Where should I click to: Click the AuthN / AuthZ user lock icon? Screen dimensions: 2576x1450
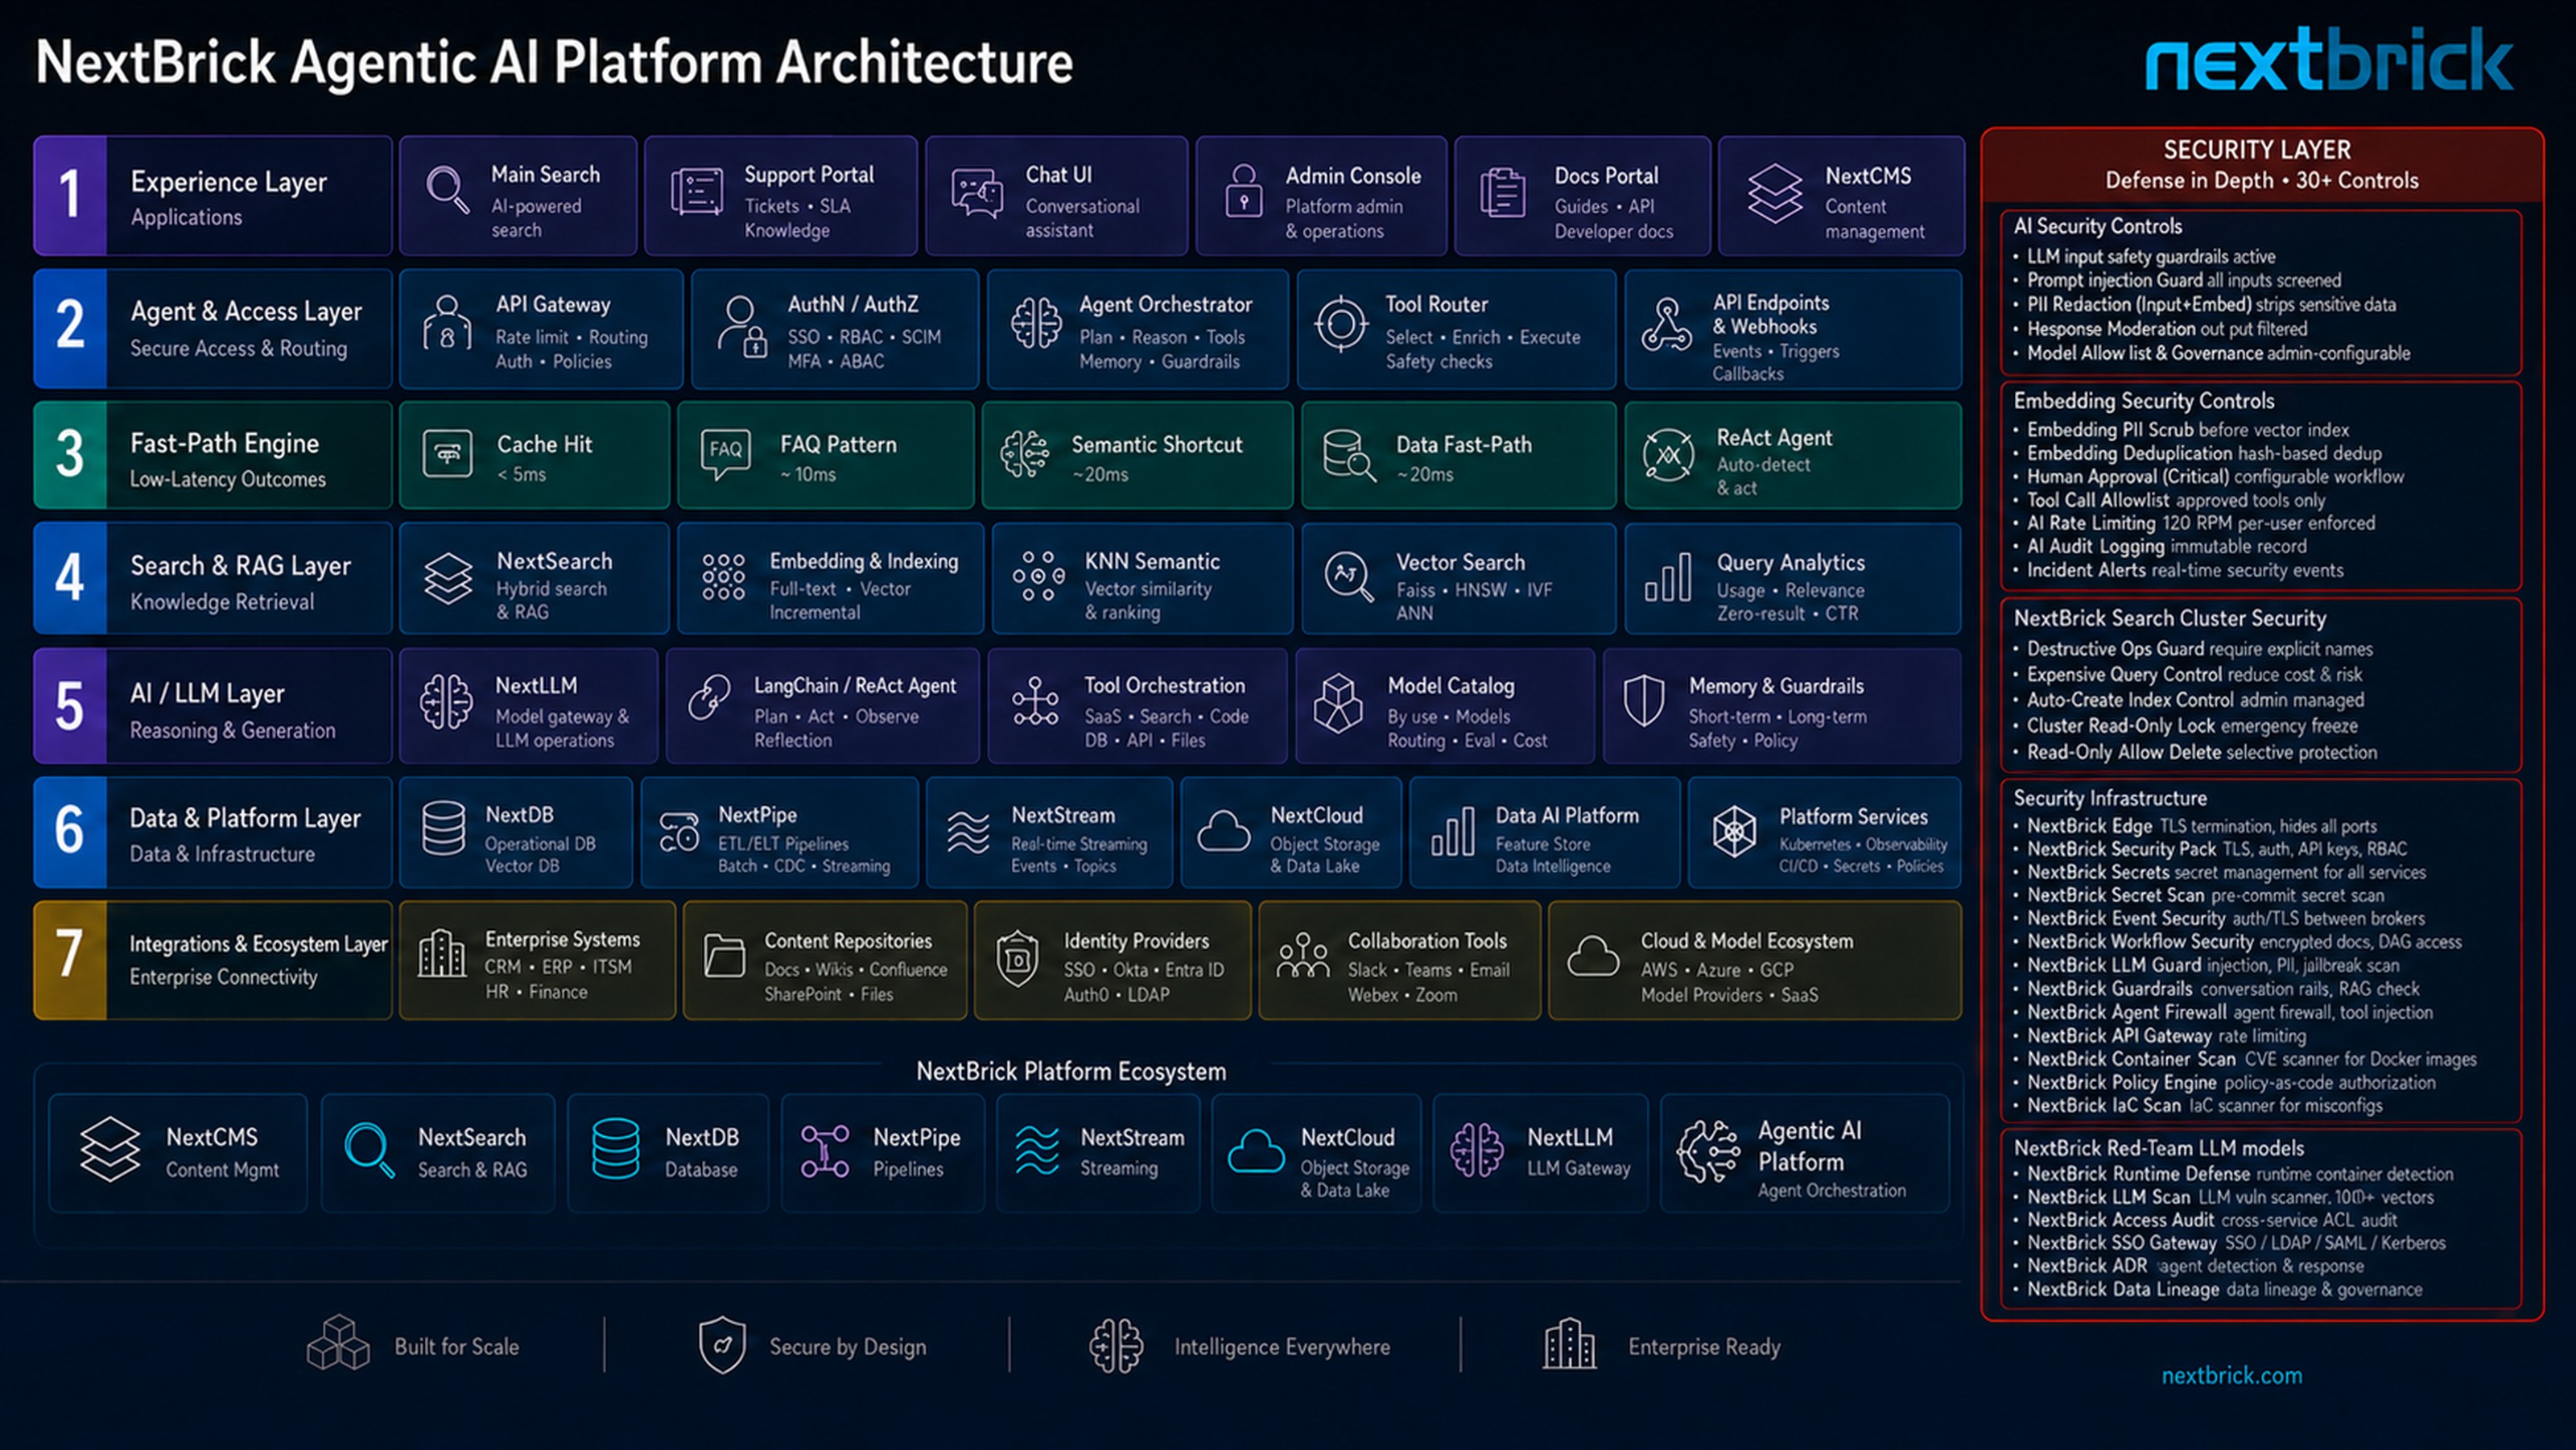[742, 325]
